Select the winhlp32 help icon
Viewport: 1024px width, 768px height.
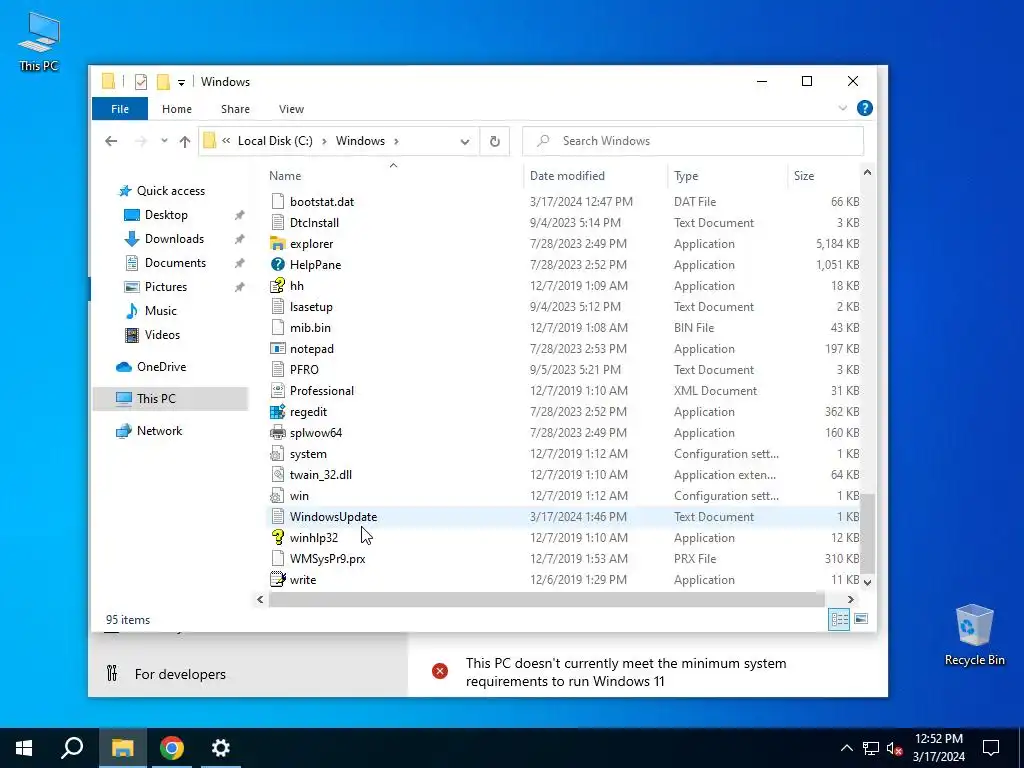(278, 537)
